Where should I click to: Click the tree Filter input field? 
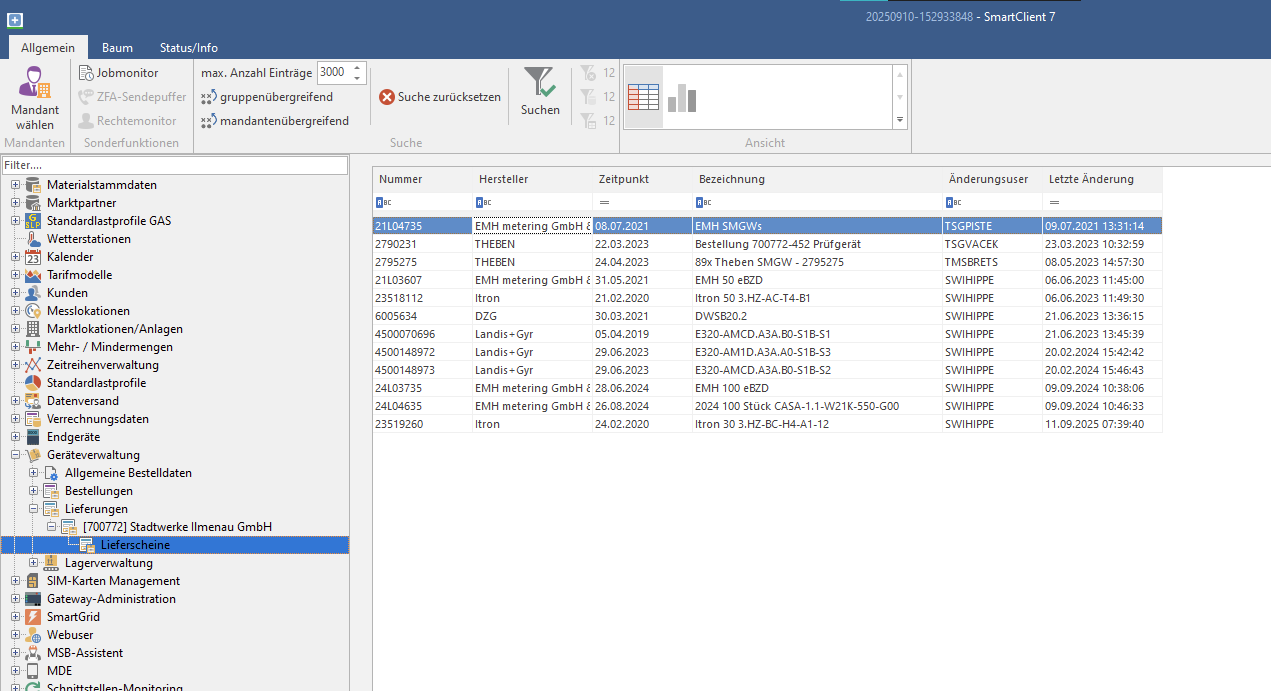click(175, 165)
